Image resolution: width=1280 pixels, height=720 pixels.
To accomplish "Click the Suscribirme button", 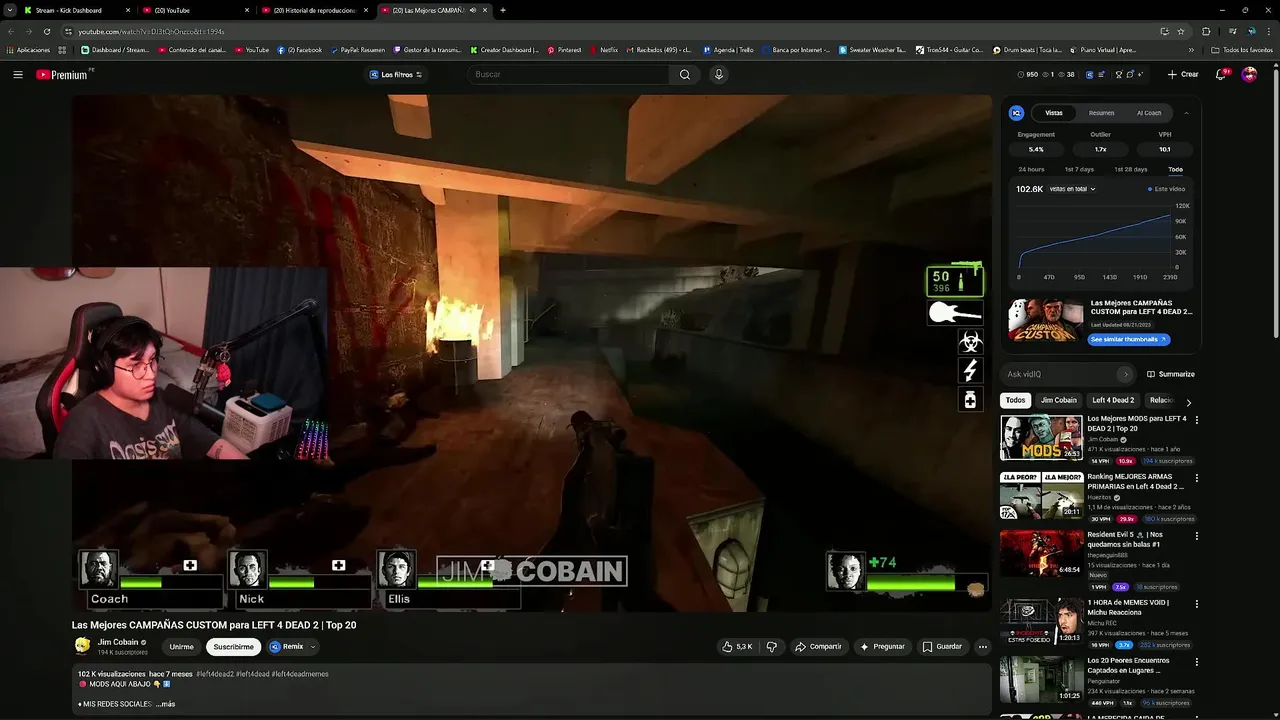I will [x=233, y=647].
